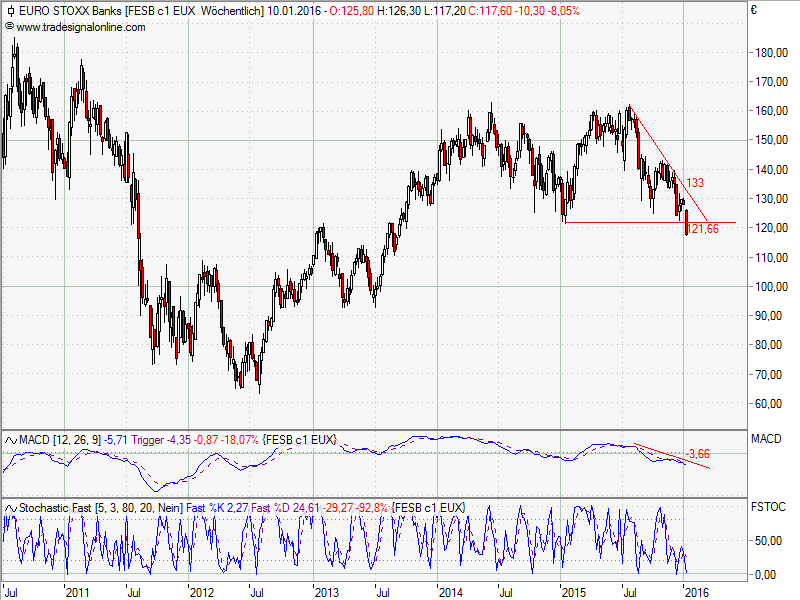
Task: Click the red 121,66 support level label
Action: (x=705, y=230)
